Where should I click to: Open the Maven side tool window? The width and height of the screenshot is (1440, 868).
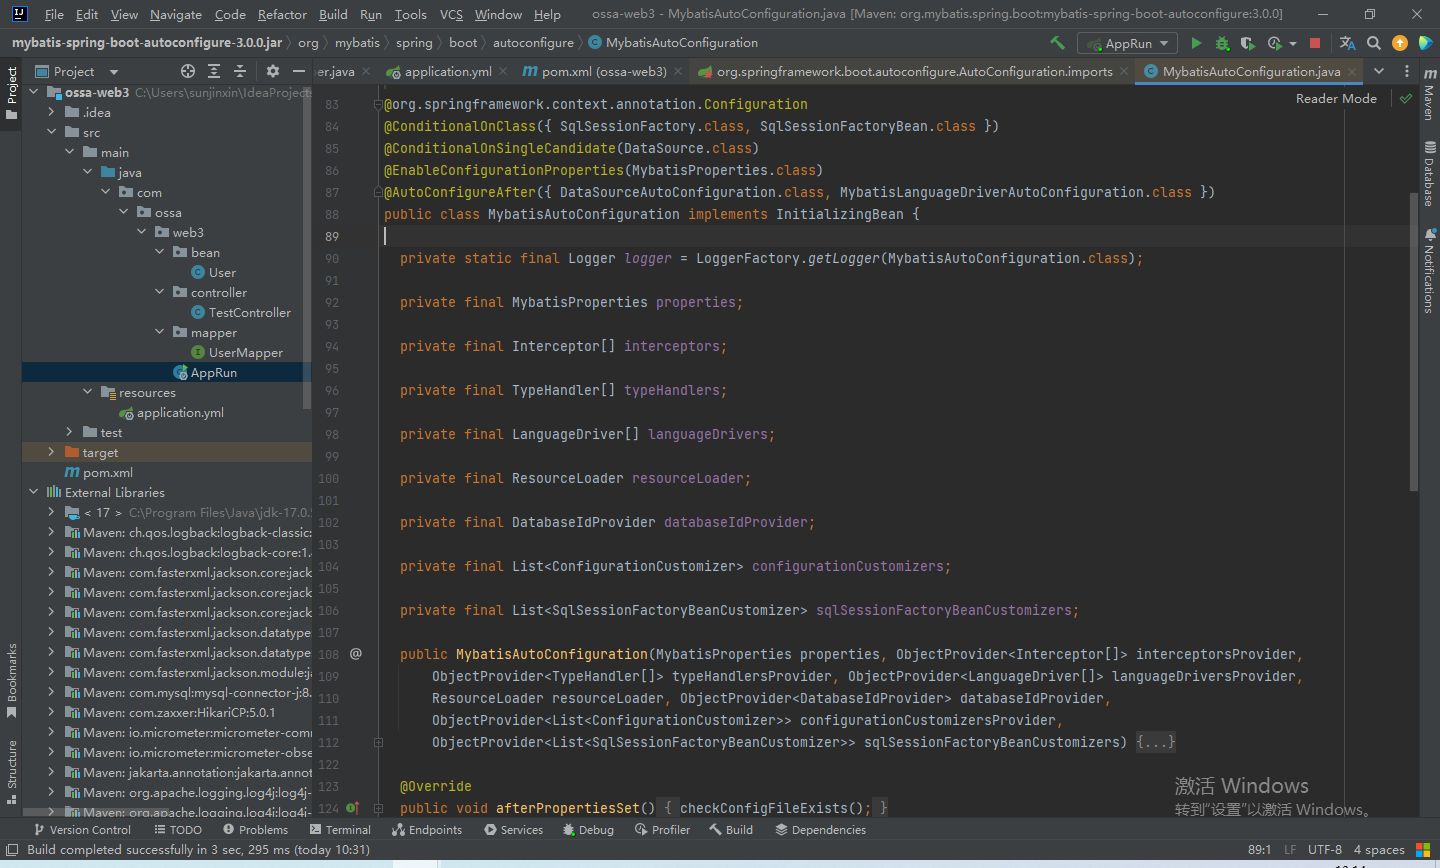point(1429,95)
